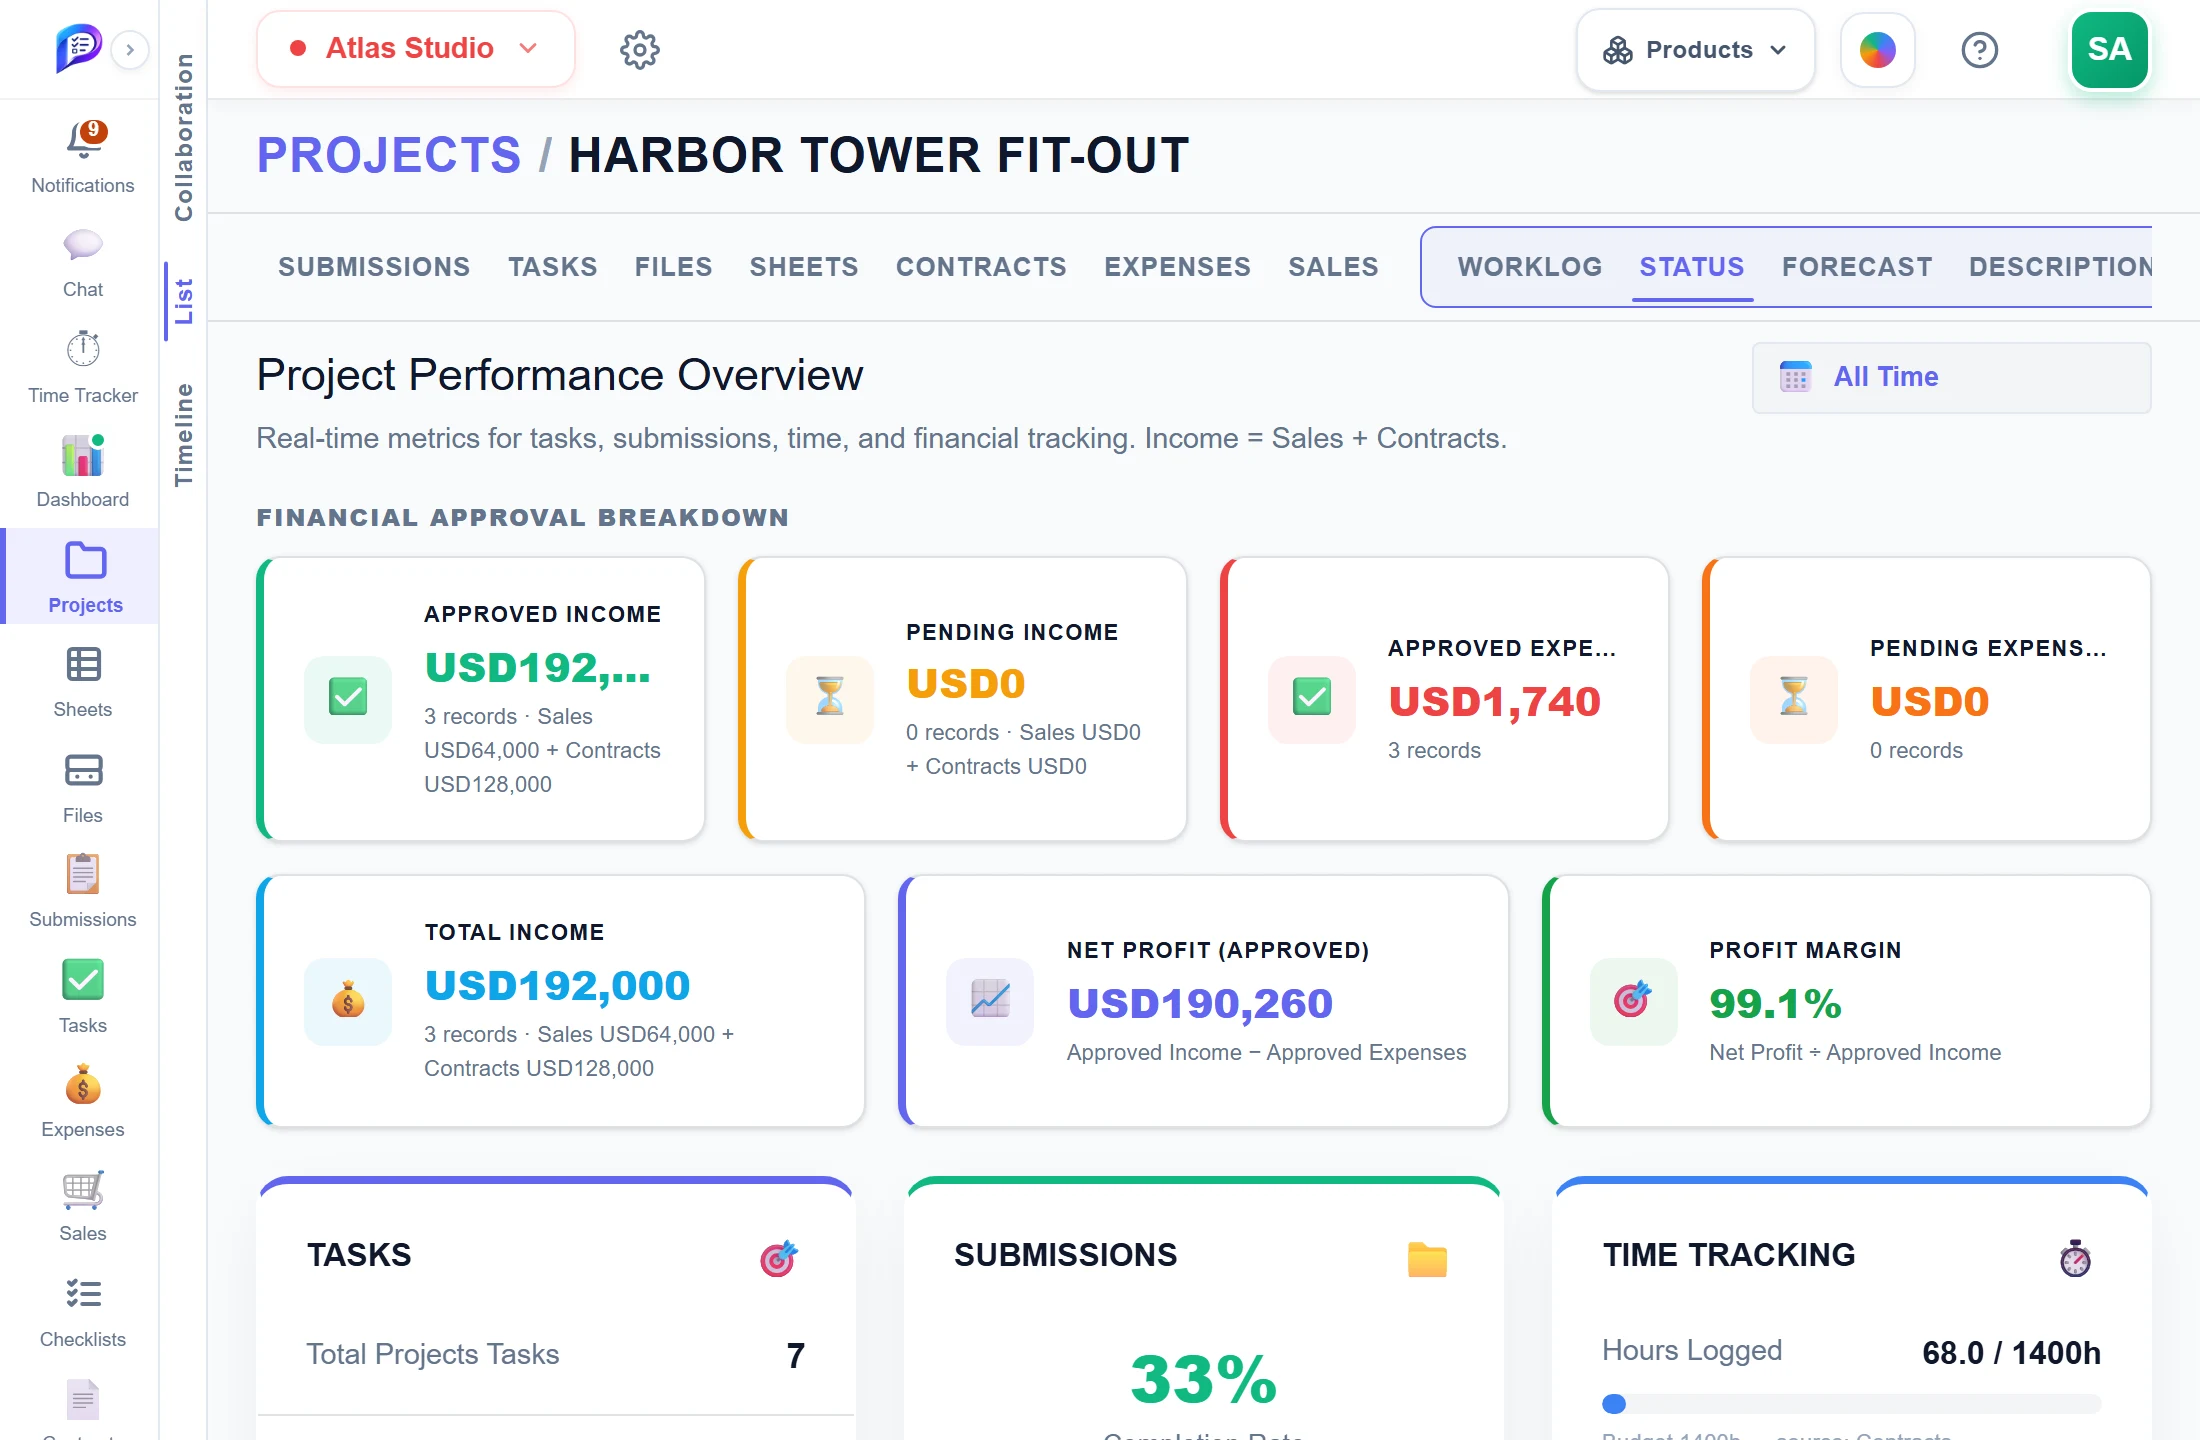Open the All Time date filter
The height and width of the screenshot is (1440, 2200).
click(x=1951, y=377)
